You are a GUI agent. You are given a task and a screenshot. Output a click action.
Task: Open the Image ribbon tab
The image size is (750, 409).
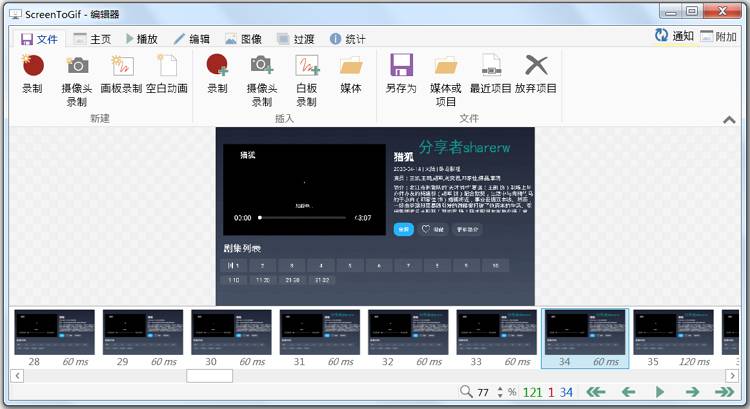tap(243, 39)
